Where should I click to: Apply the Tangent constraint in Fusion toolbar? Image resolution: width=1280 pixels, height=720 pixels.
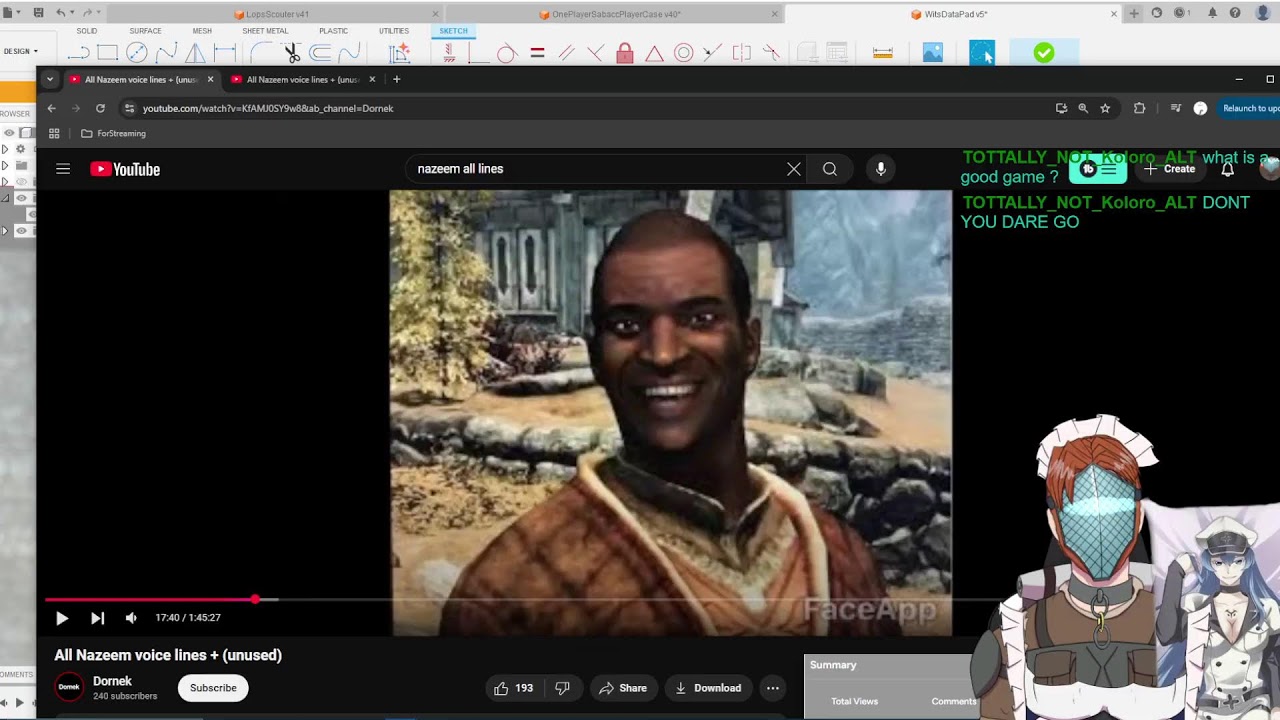506,53
